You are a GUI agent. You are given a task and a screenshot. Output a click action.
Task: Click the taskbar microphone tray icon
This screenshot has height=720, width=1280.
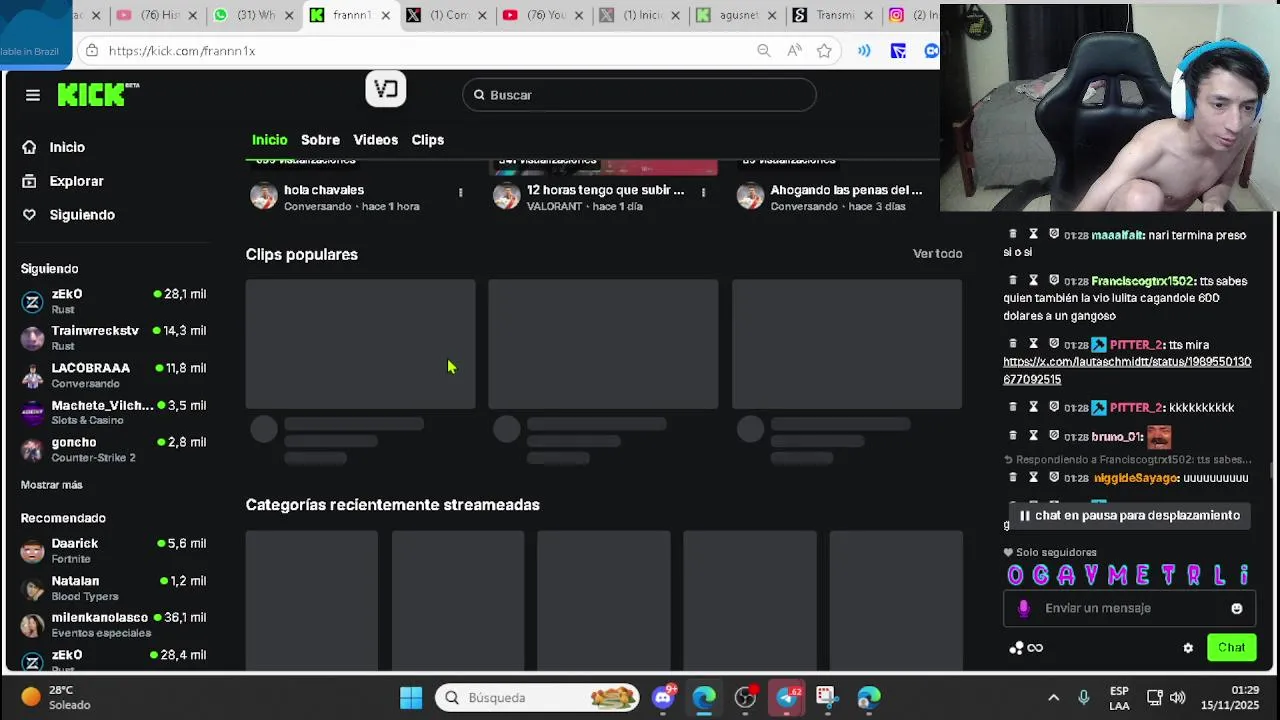tap(1084, 697)
